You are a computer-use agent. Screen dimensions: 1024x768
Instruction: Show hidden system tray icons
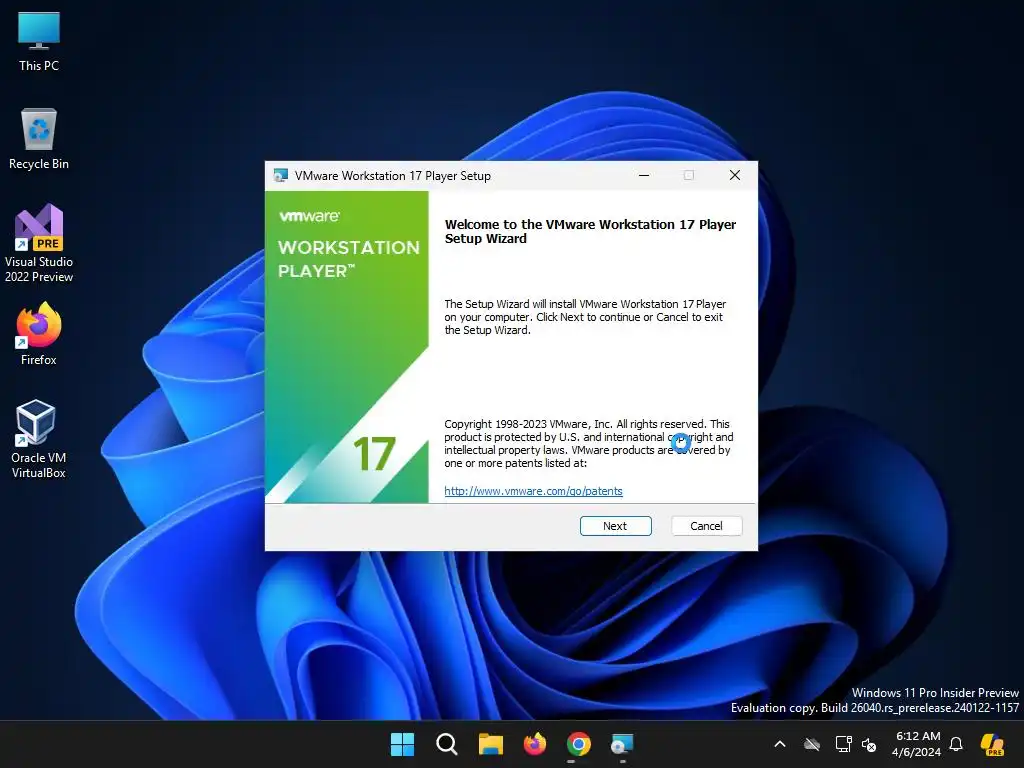(x=780, y=744)
